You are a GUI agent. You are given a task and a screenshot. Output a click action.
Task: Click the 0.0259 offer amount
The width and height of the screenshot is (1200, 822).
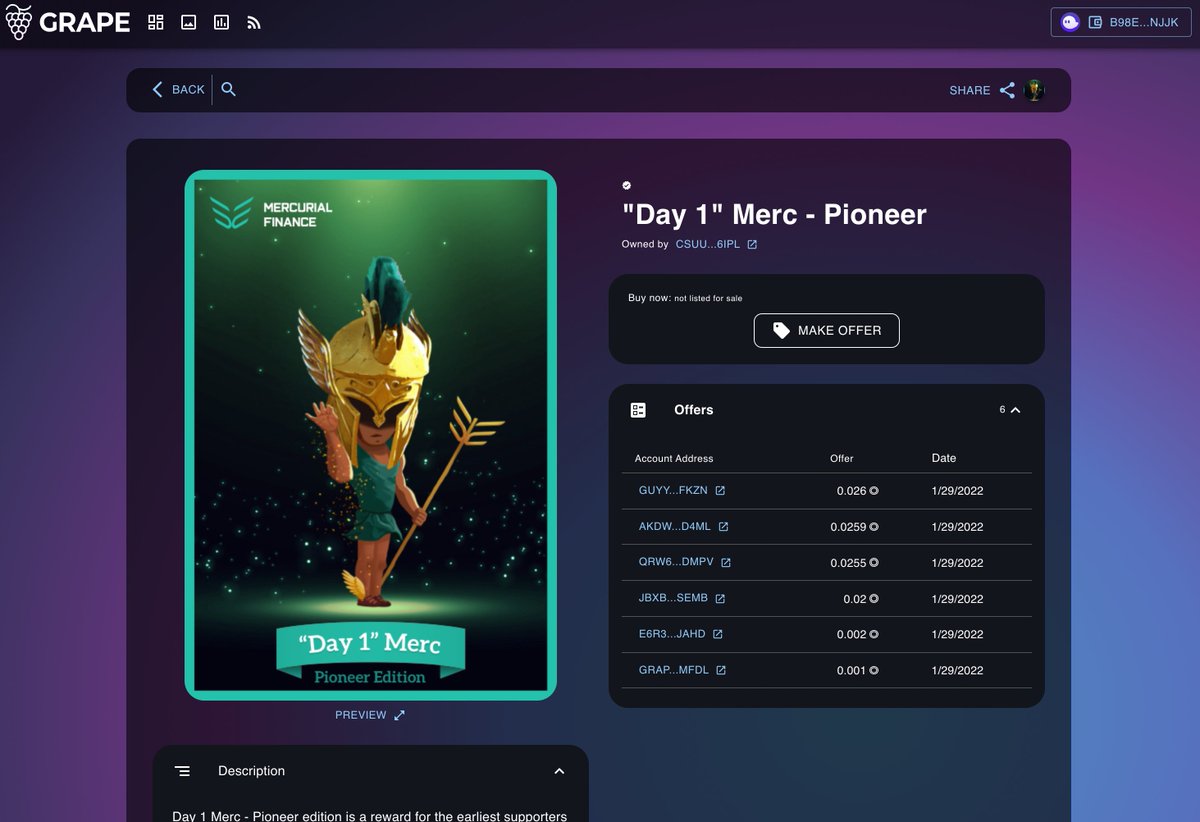(848, 527)
